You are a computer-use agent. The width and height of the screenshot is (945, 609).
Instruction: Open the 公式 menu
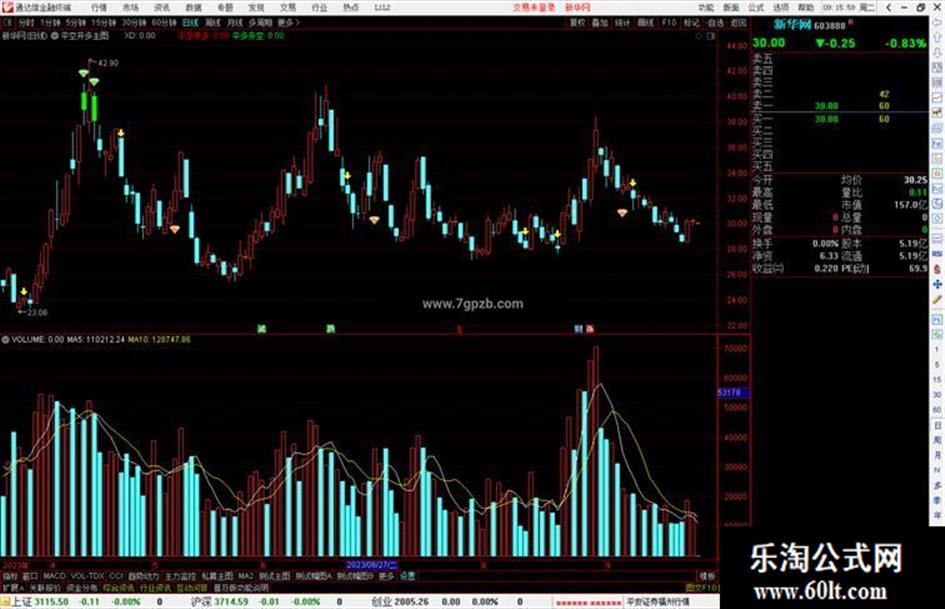pos(756,7)
